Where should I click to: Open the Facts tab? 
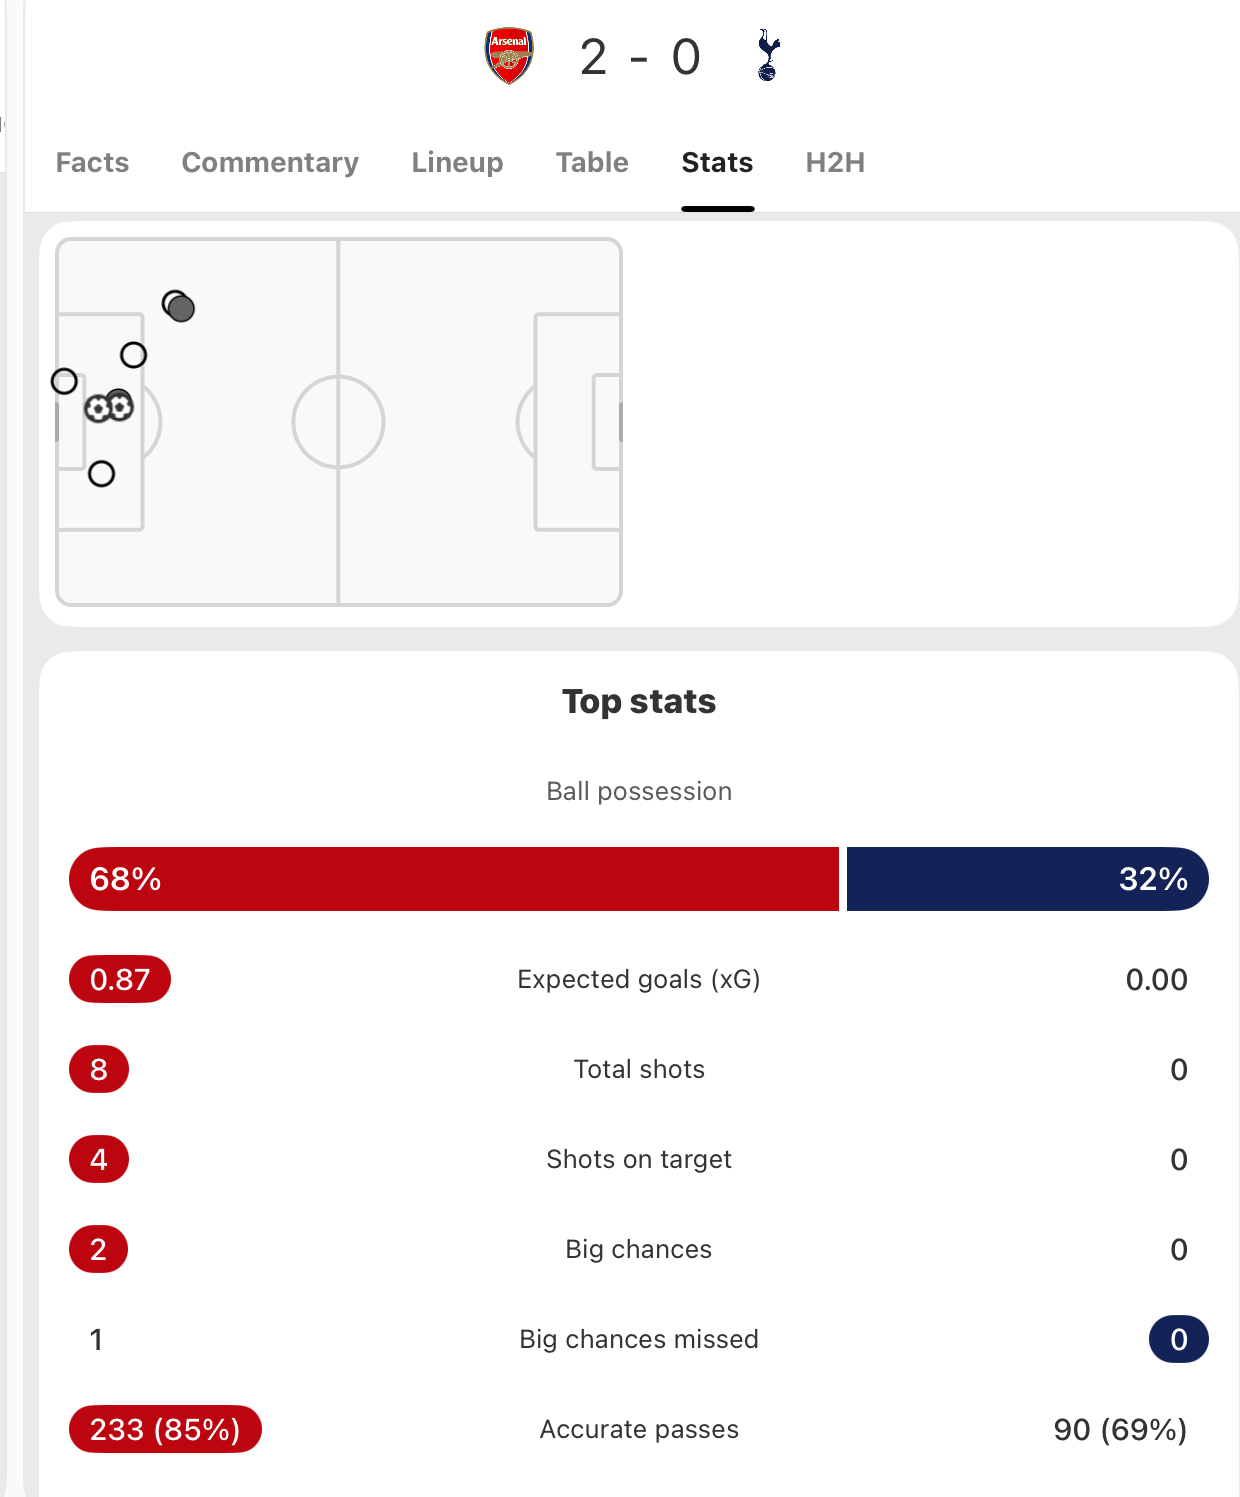coord(92,162)
